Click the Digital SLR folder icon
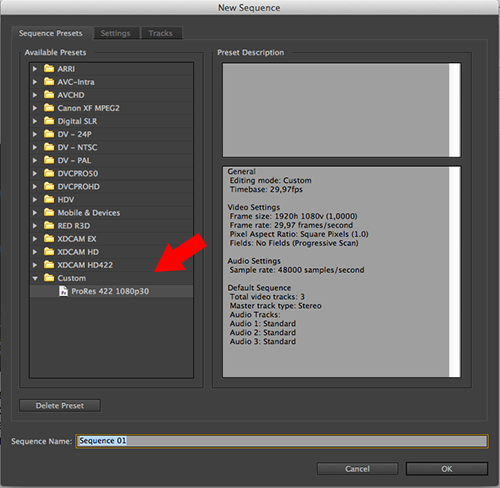The image size is (500, 488). click(x=49, y=121)
